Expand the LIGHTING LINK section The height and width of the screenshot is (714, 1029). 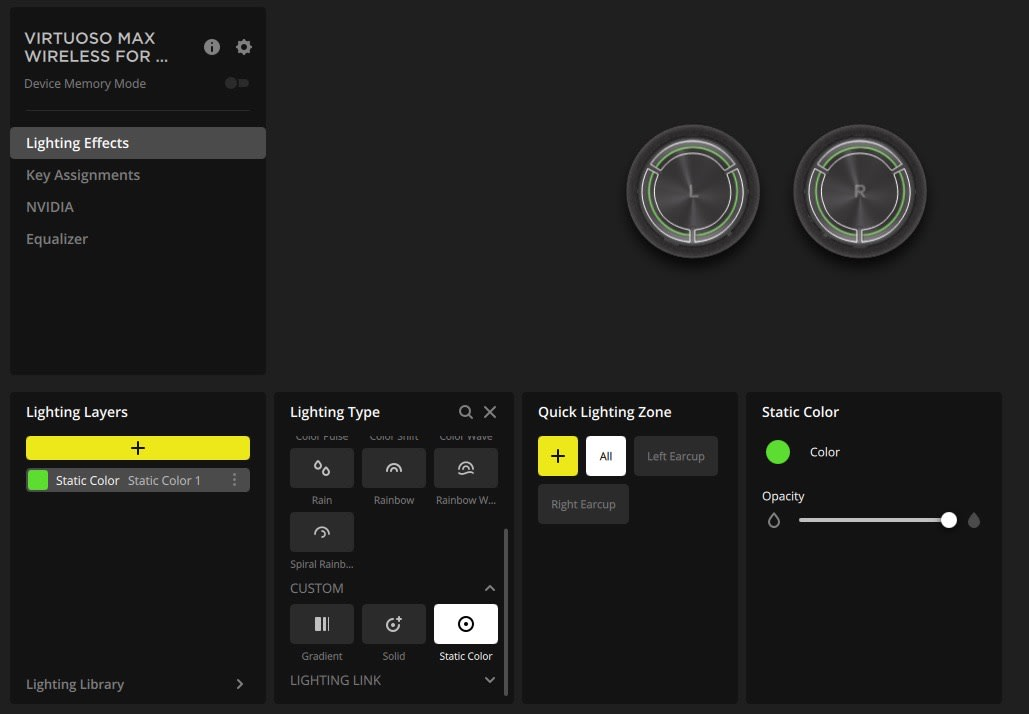(490, 680)
